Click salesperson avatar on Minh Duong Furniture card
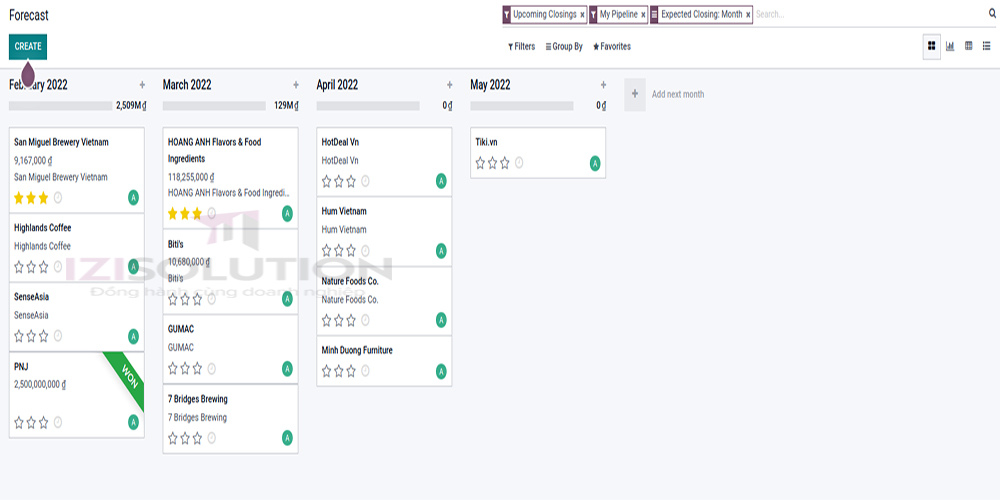Screen dimensions: 1000x500 [x=441, y=371]
